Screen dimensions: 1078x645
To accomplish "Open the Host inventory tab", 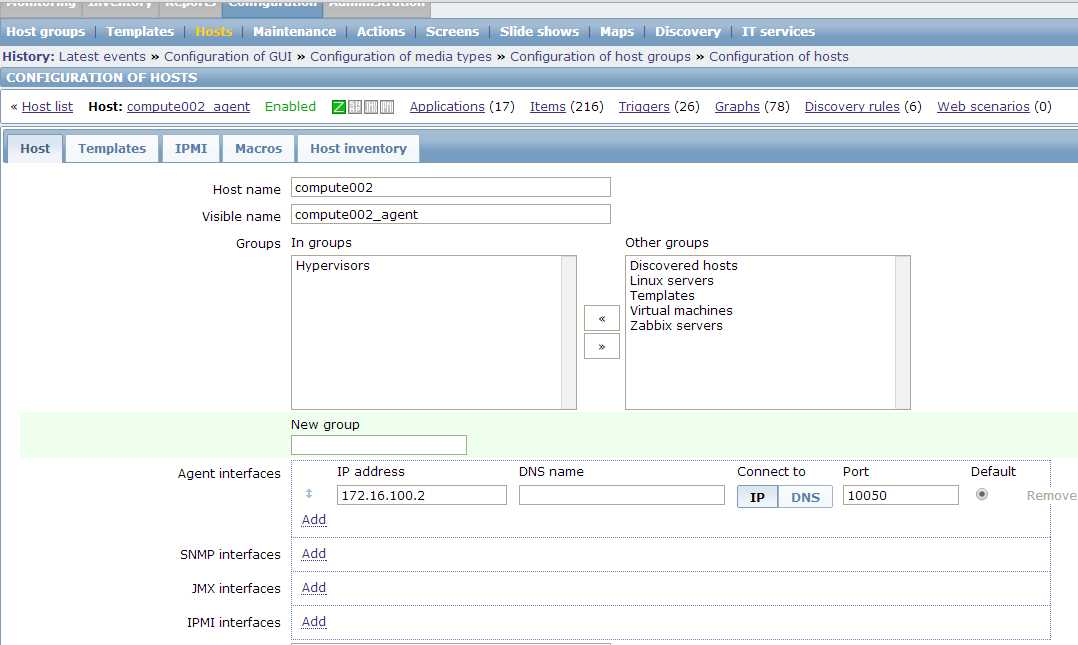I will (x=358, y=149).
